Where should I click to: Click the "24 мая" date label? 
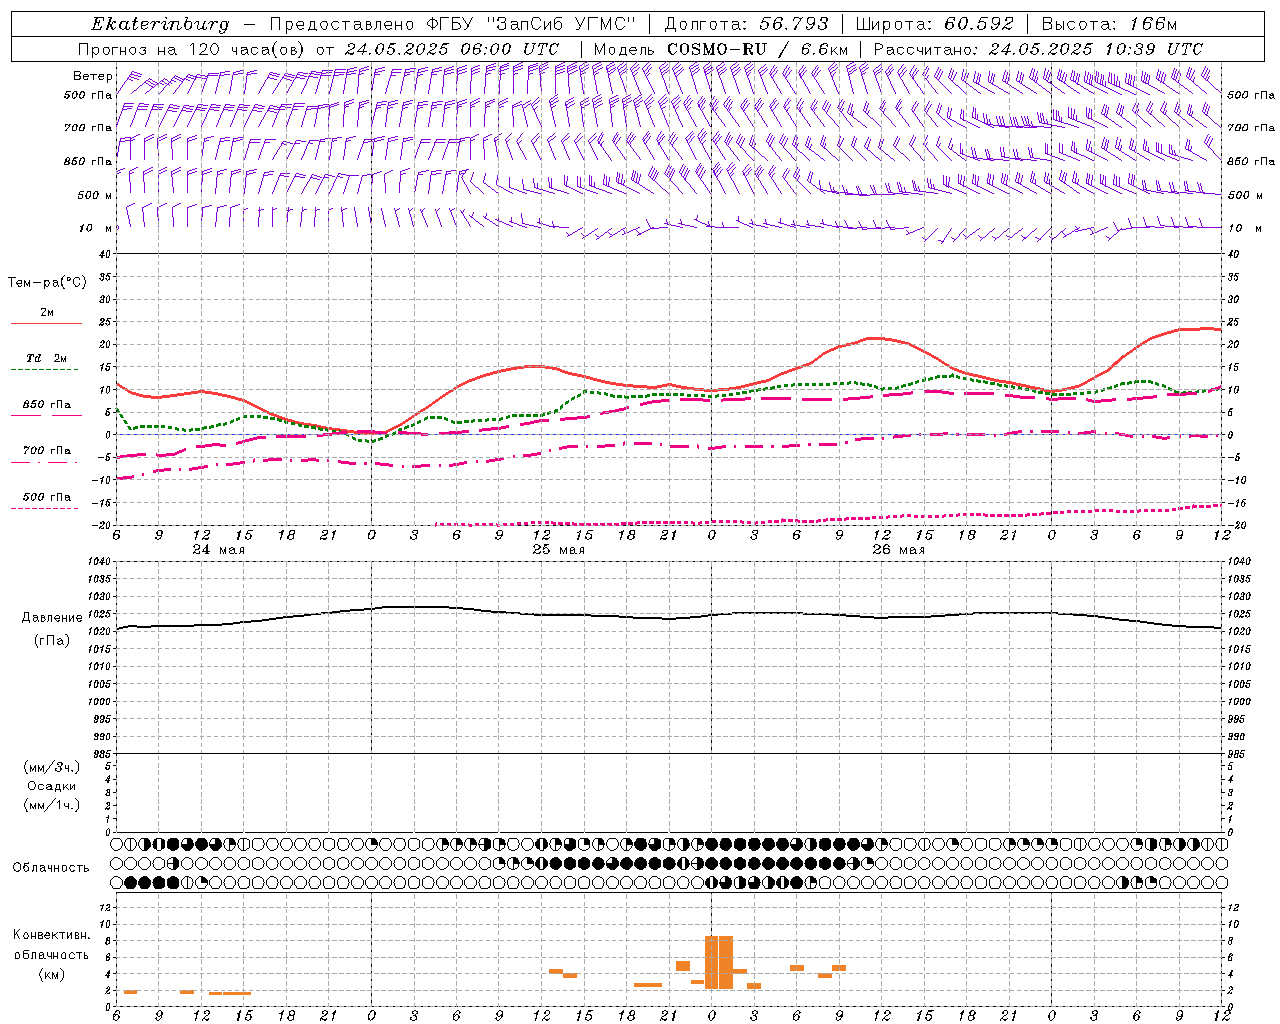click(x=219, y=550)
